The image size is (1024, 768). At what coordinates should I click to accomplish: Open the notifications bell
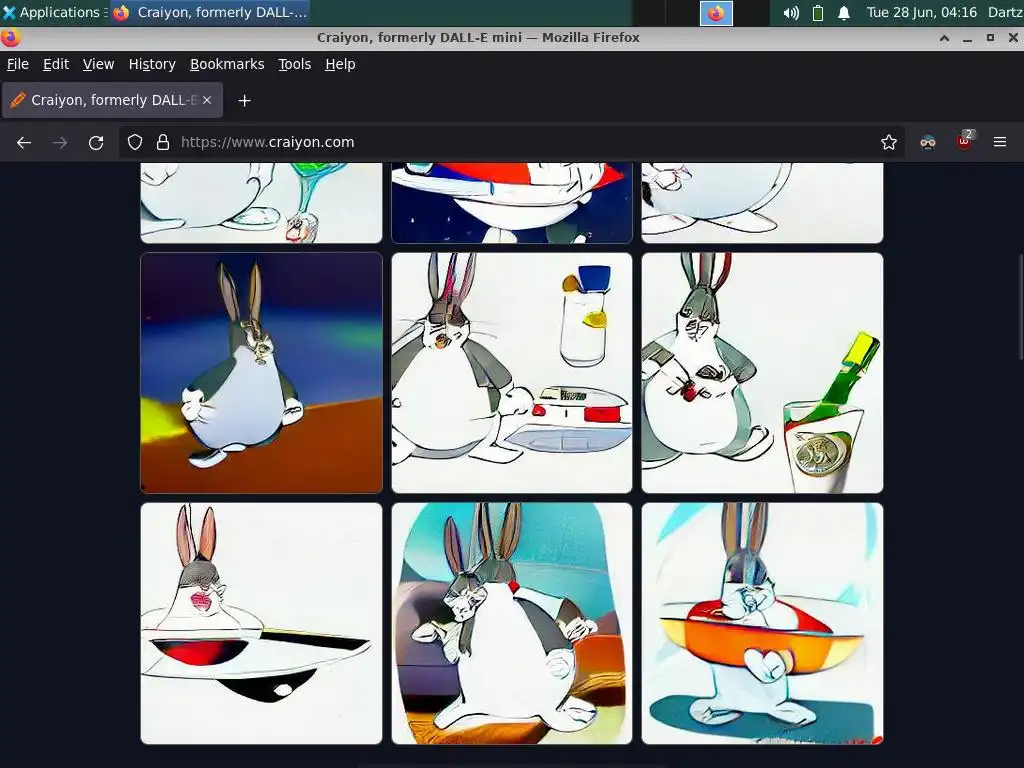(x=844, y=13)
